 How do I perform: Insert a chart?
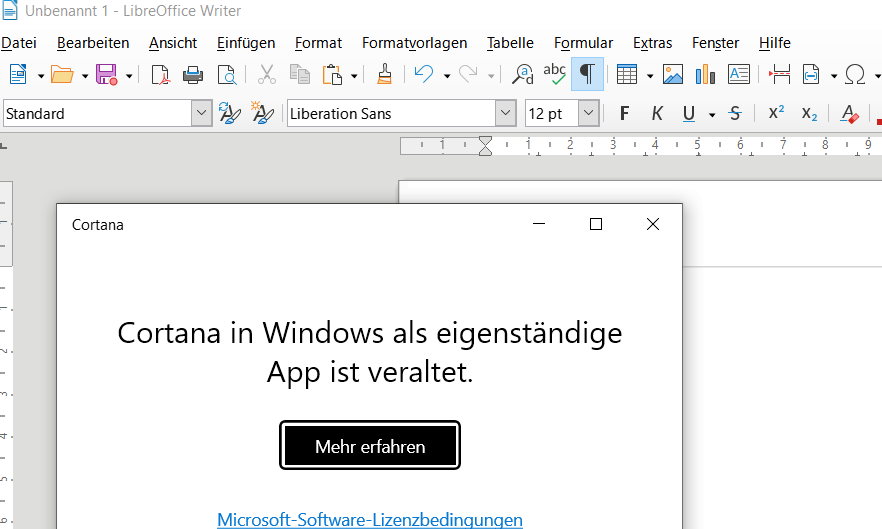705,74
